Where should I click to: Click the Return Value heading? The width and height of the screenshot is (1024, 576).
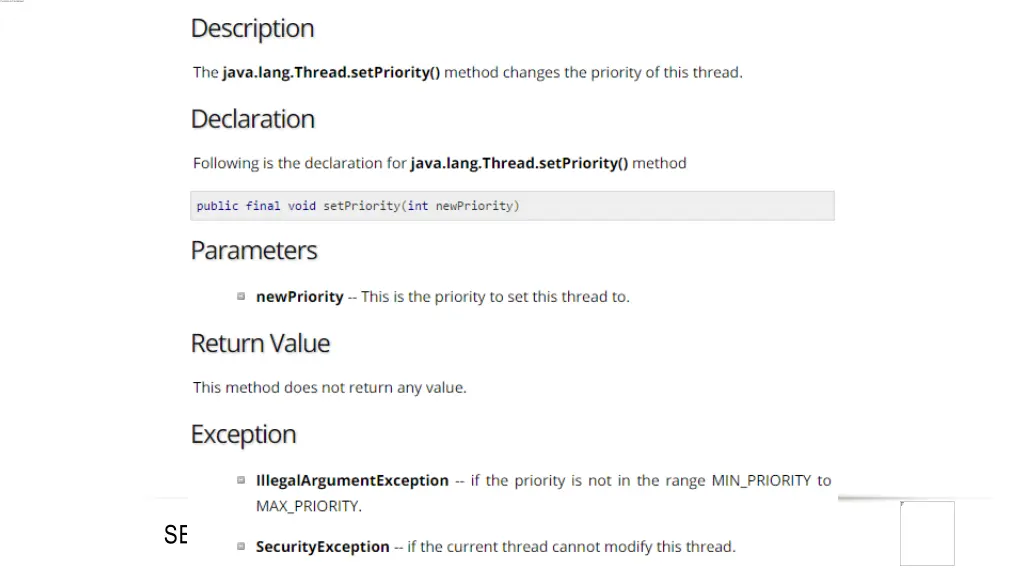(x=261, y=343)
